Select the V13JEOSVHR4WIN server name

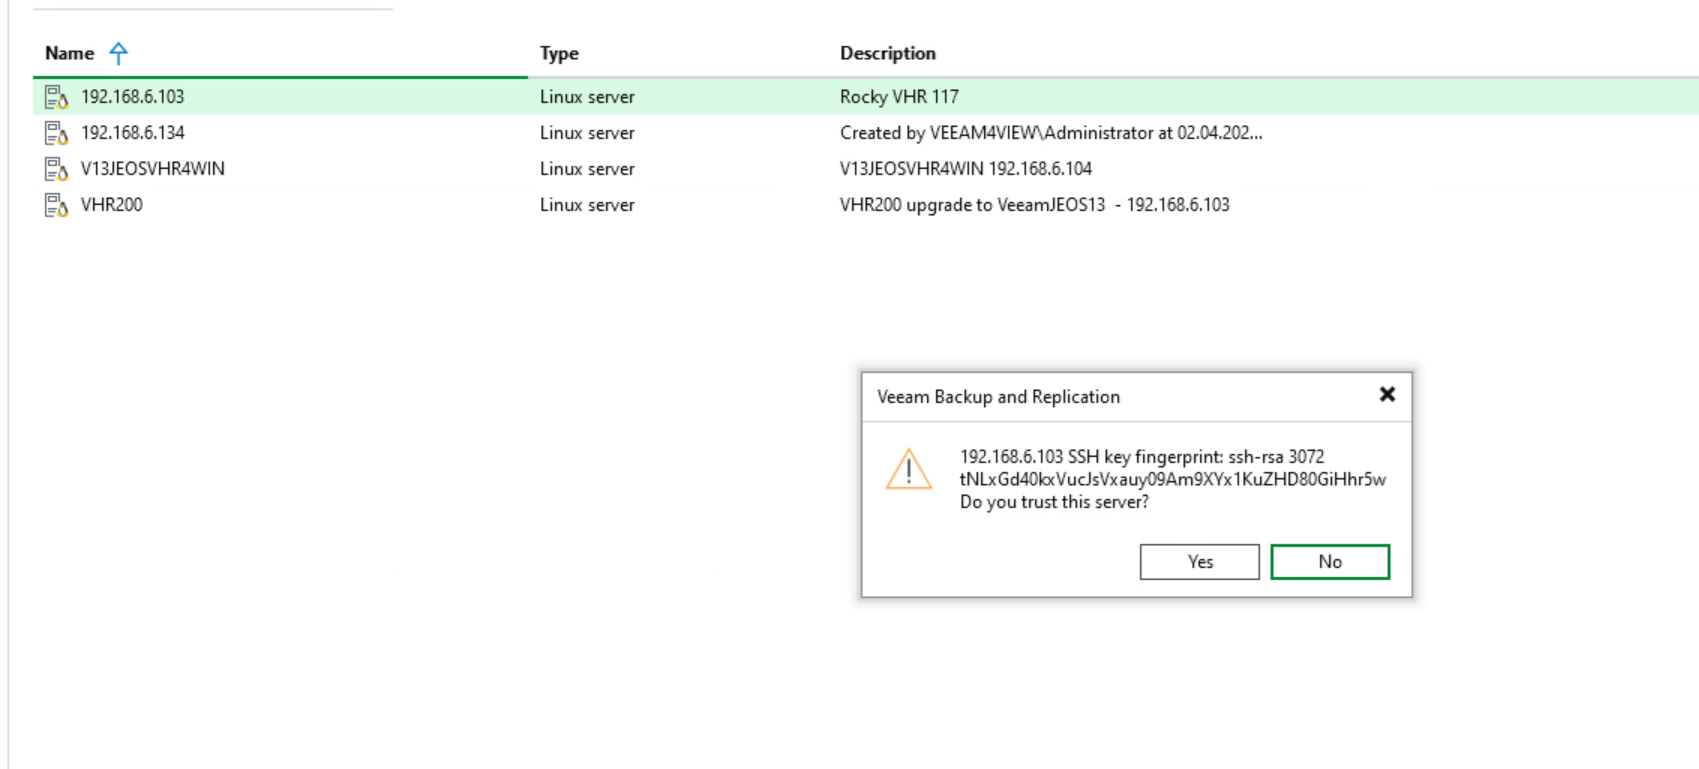(153, 169)
